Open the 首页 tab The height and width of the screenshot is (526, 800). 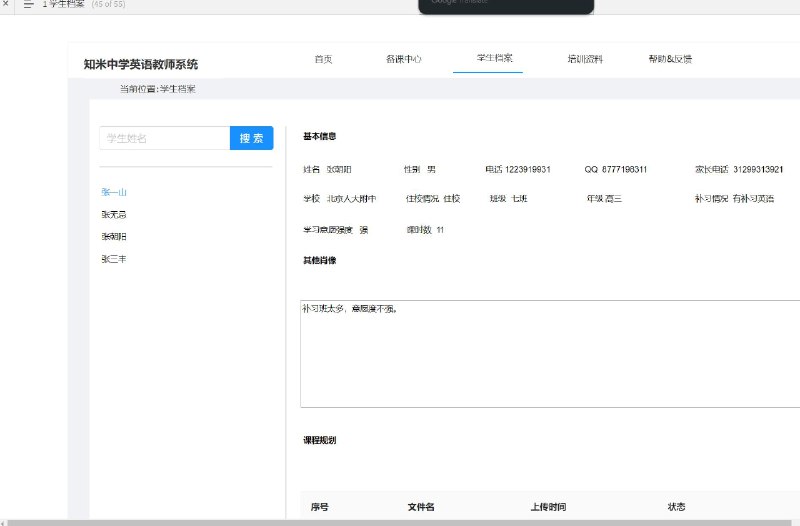pyautogui.click(x=323, y=59)
